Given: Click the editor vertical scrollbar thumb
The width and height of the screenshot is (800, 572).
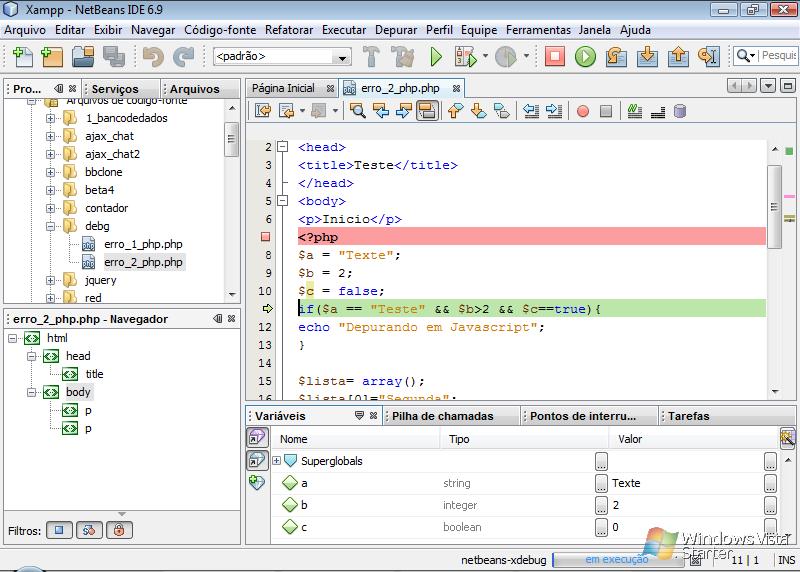Looking at the screenshot, I should coord(774,207).
